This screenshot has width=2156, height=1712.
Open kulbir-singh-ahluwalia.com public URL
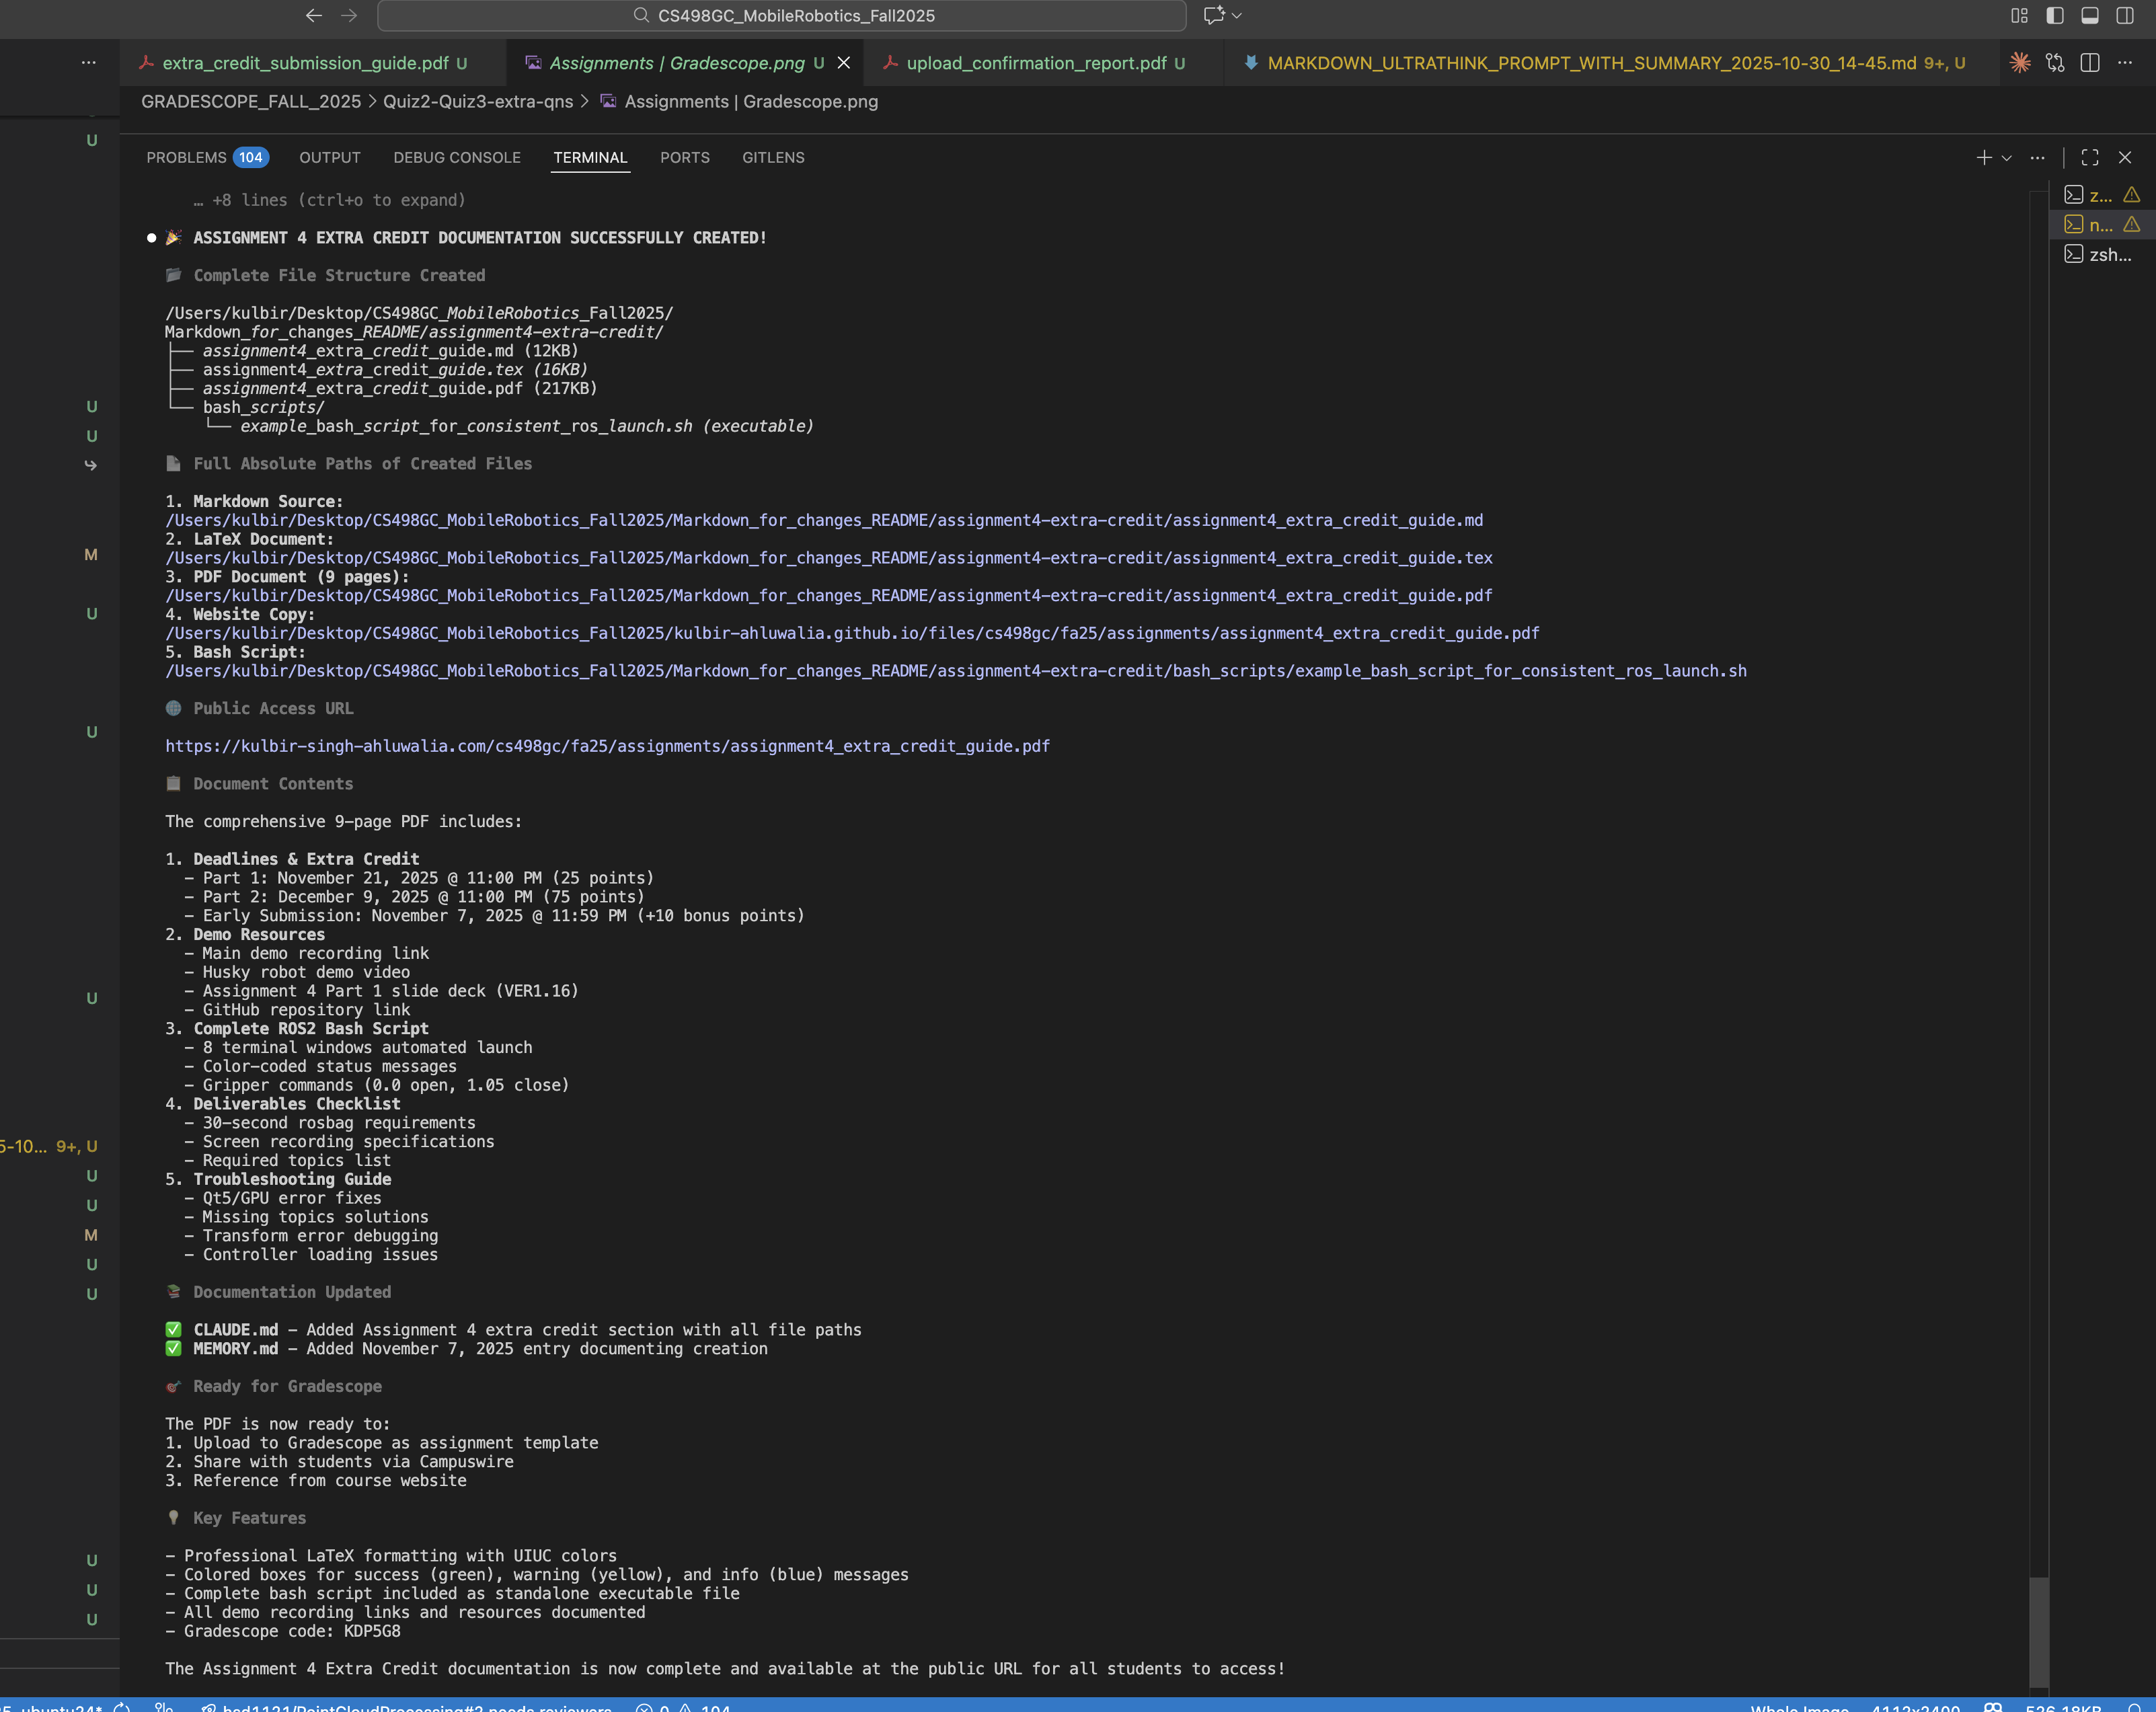pos(607,746)
